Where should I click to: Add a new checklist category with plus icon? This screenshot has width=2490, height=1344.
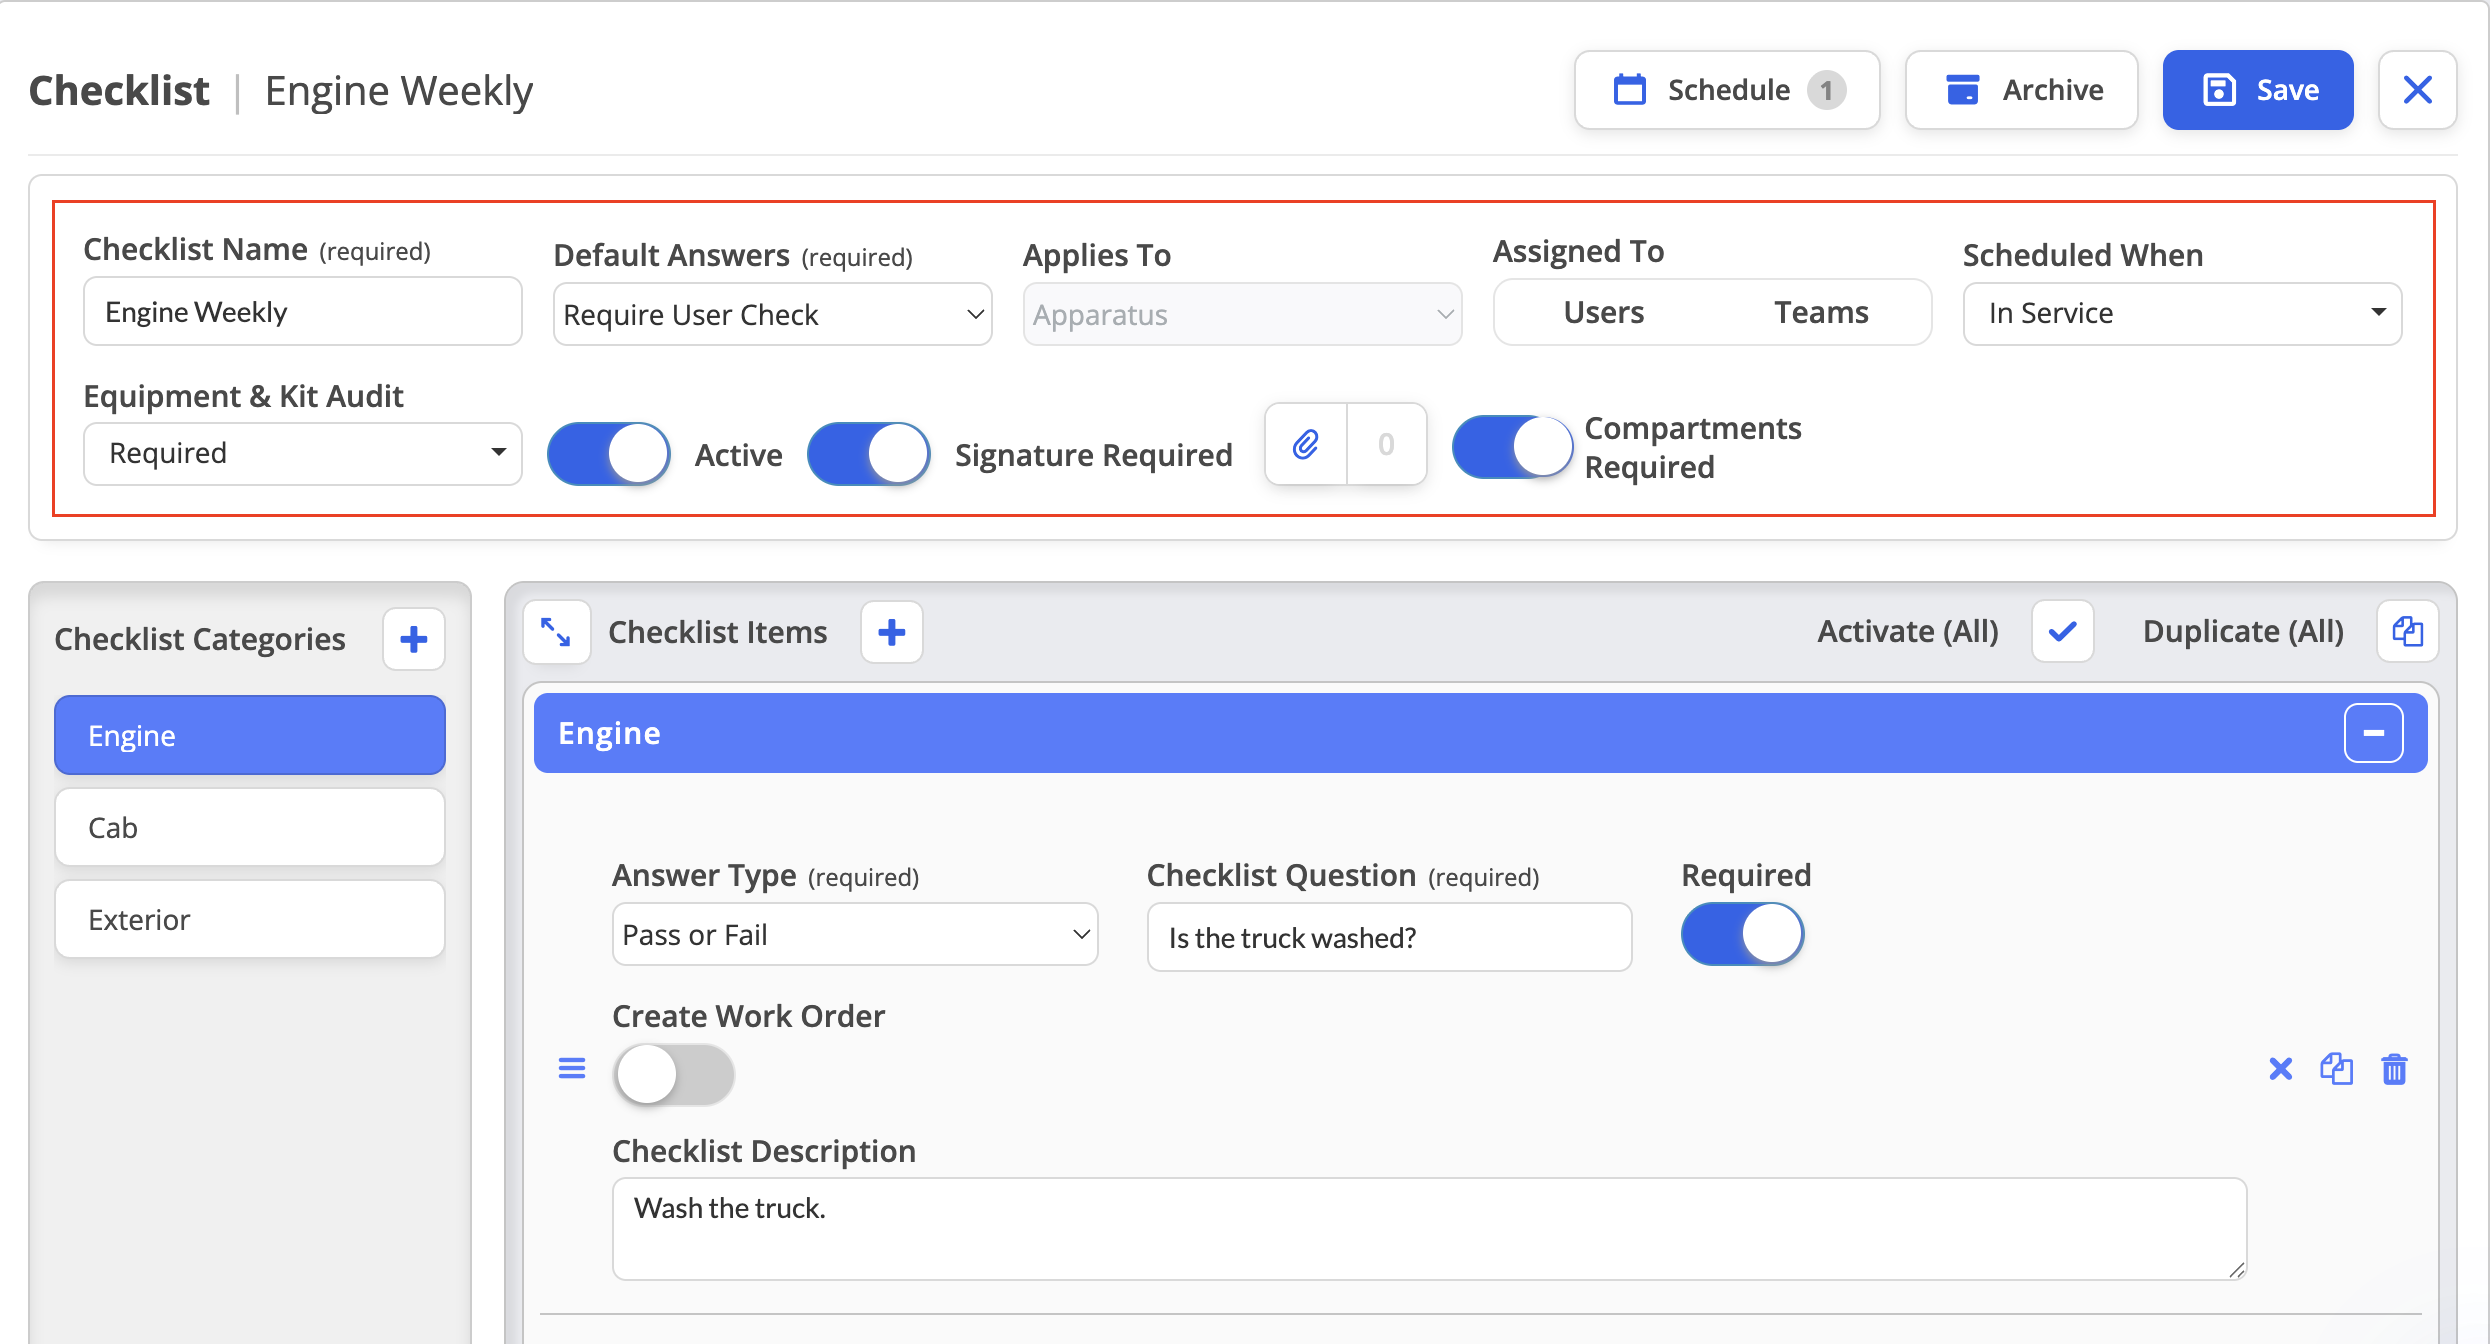pyautogui.click(x=414, y=639)
